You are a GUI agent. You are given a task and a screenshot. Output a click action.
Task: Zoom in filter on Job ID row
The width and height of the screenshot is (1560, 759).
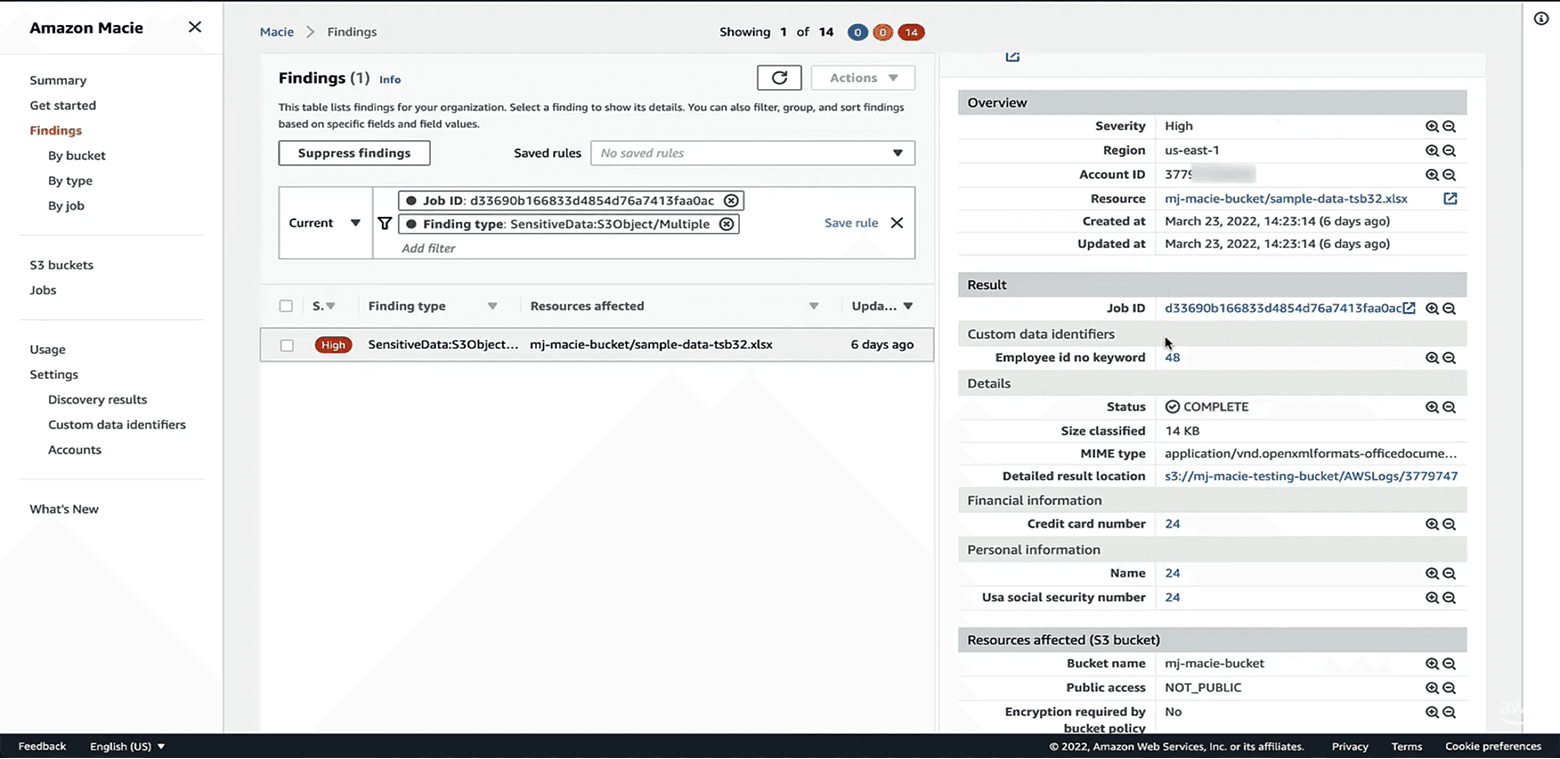(x=1432, y=309)
